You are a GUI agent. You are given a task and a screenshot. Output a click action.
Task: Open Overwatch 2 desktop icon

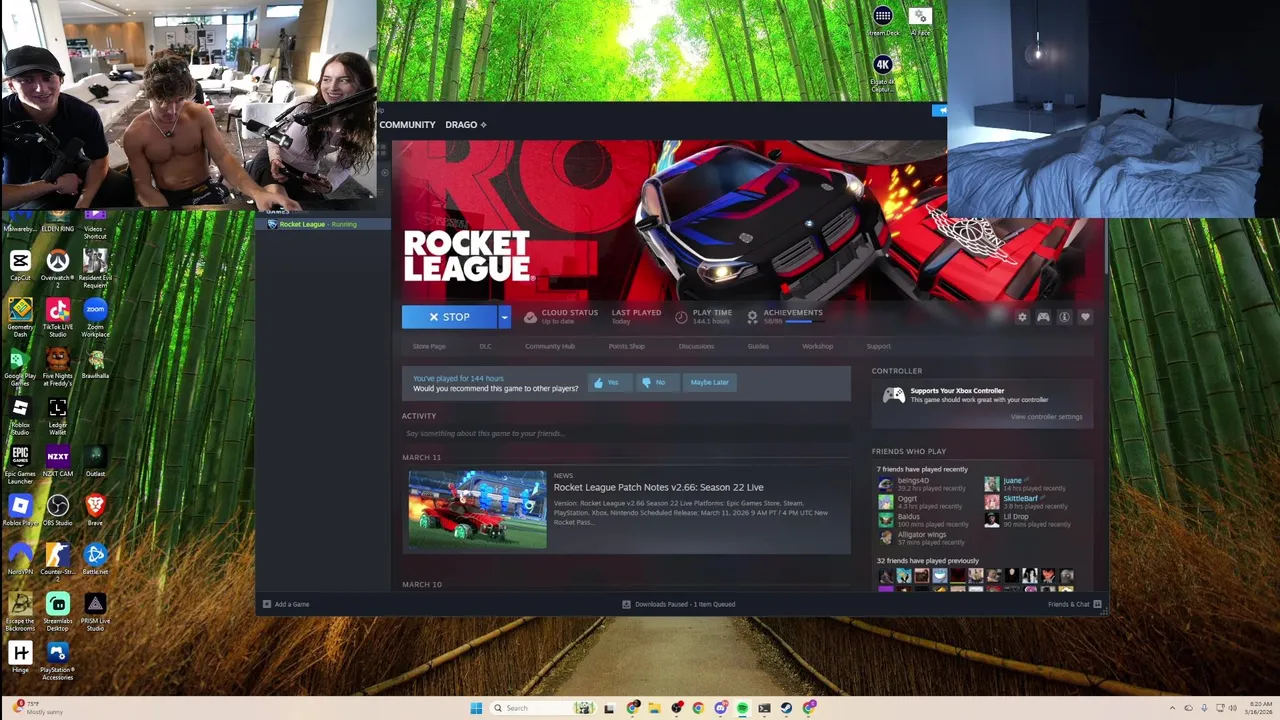[58, 268]
